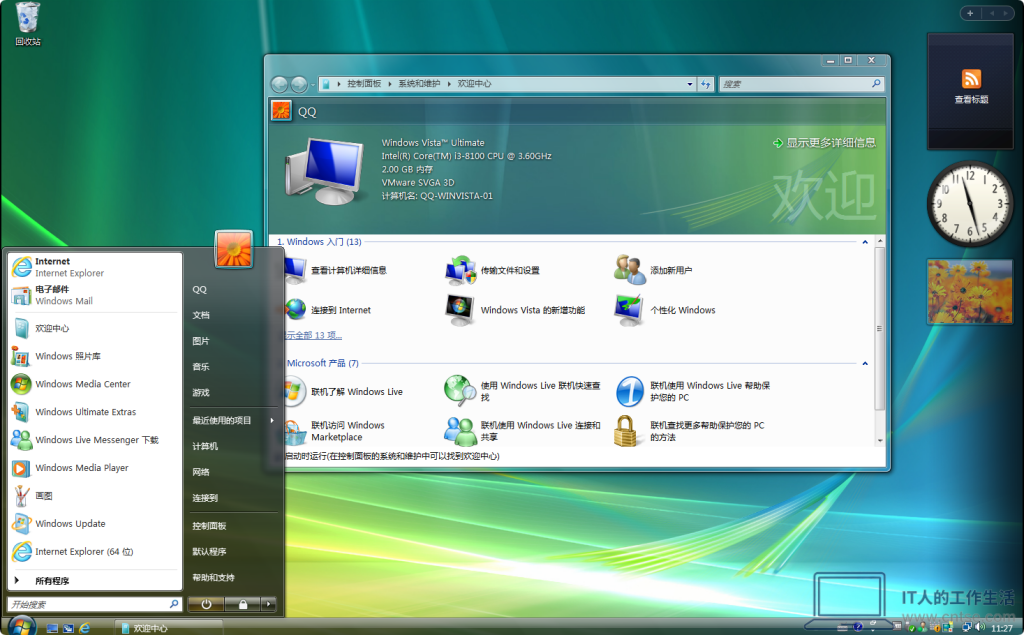
Task: Click arrow after 系统和维护 in breadcrumb
Action: [449, 84]
